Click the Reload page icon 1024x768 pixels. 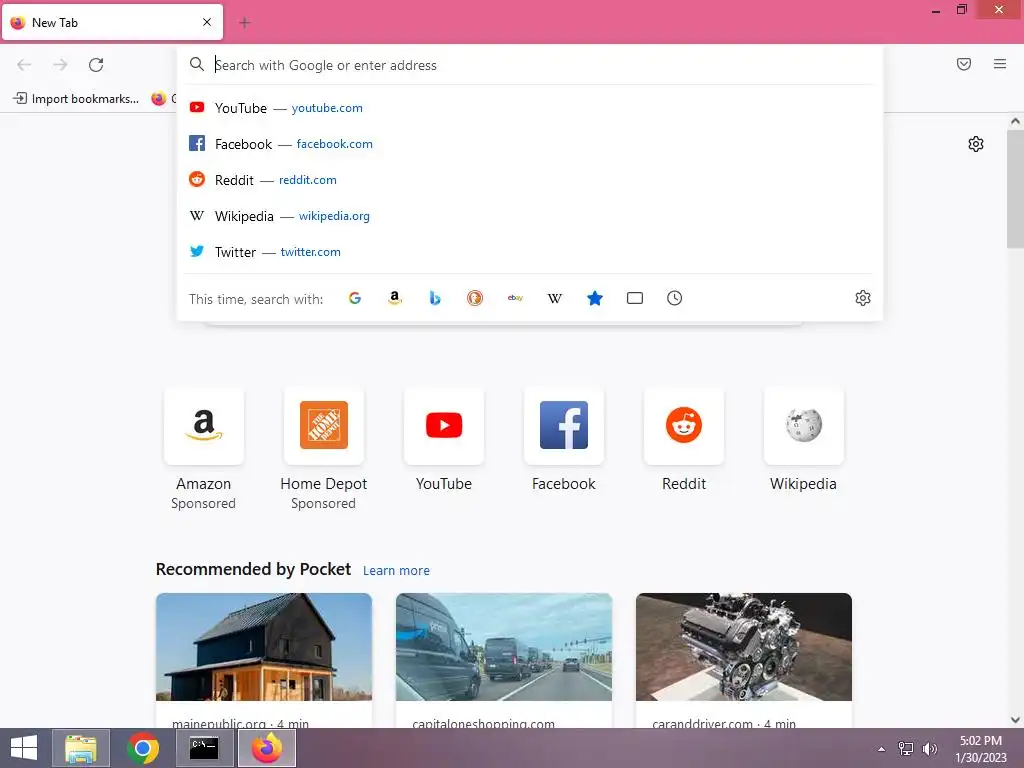[96, 65]
